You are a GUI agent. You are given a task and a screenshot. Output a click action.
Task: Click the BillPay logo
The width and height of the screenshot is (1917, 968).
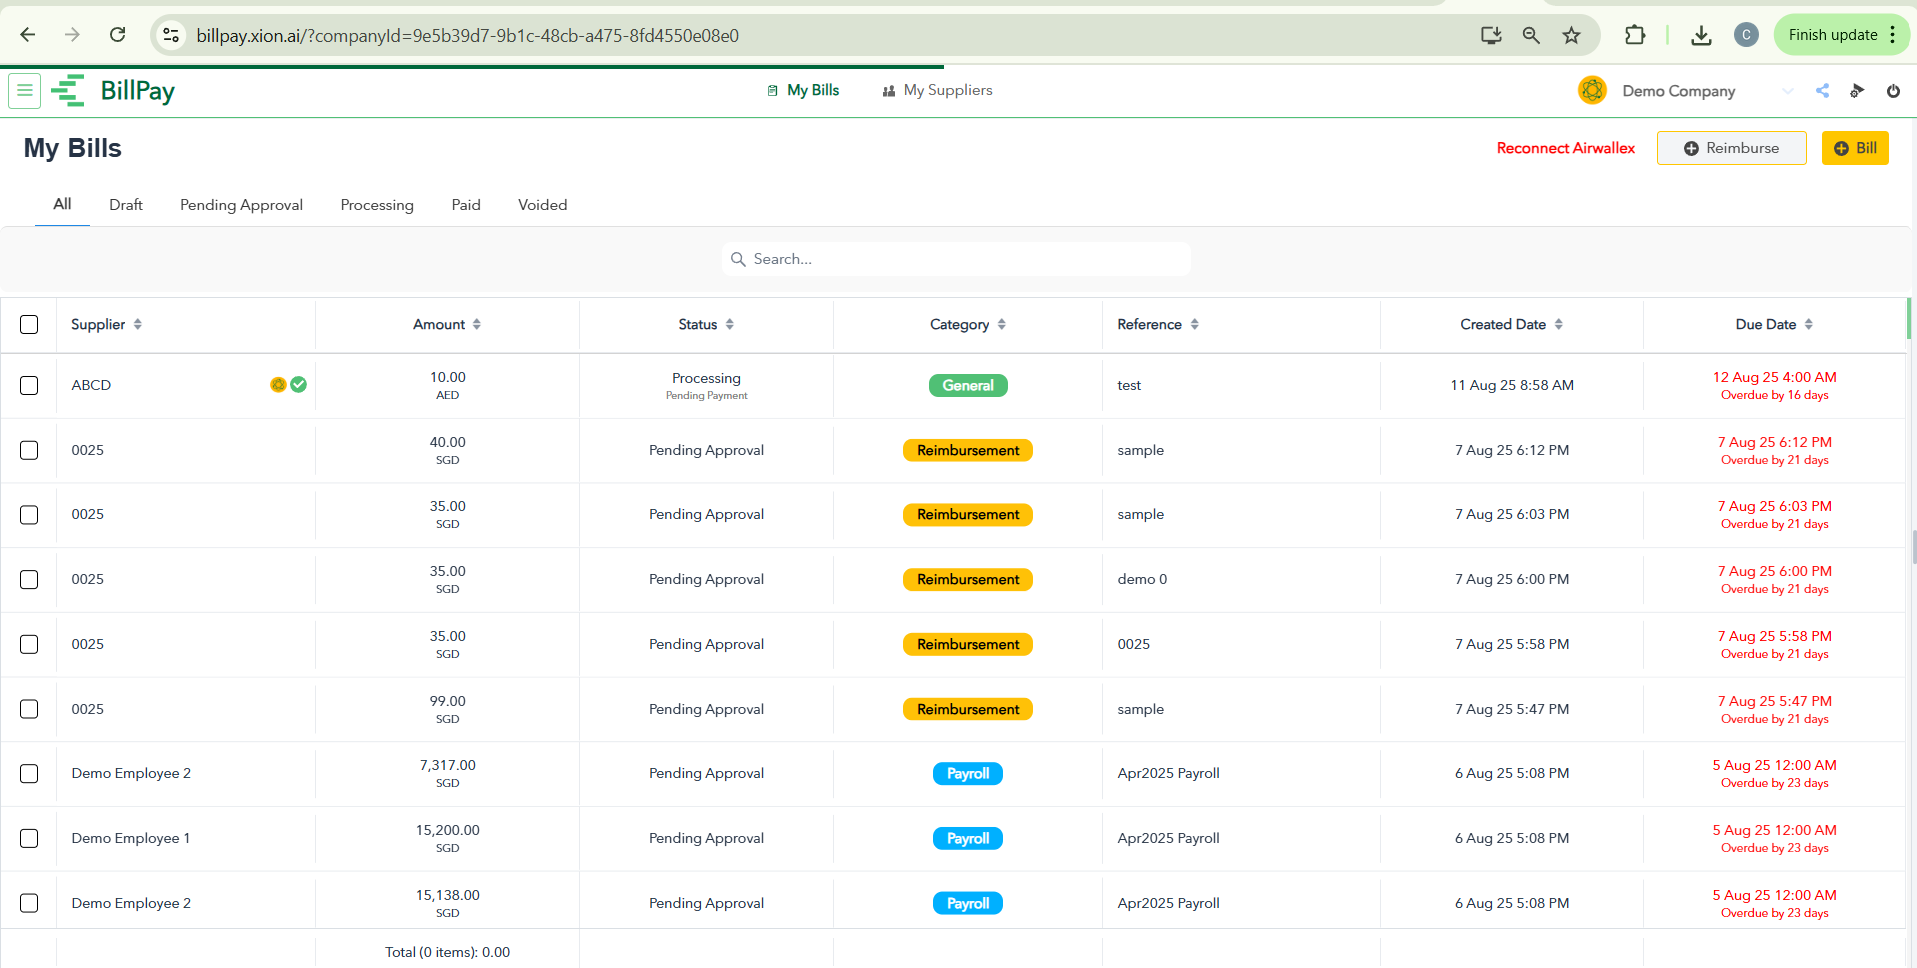(113, 91)
